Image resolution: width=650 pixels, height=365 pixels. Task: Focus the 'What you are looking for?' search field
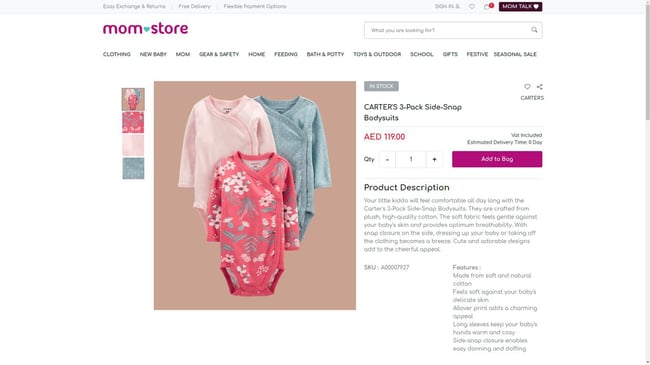tap(448, 30)
